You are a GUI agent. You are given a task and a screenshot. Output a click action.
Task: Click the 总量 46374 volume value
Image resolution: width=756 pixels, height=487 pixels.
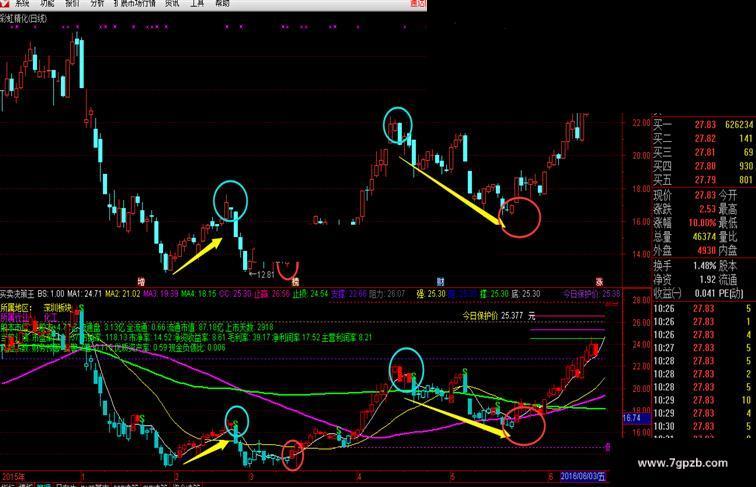pyautogui.click(x=704, y=237)
